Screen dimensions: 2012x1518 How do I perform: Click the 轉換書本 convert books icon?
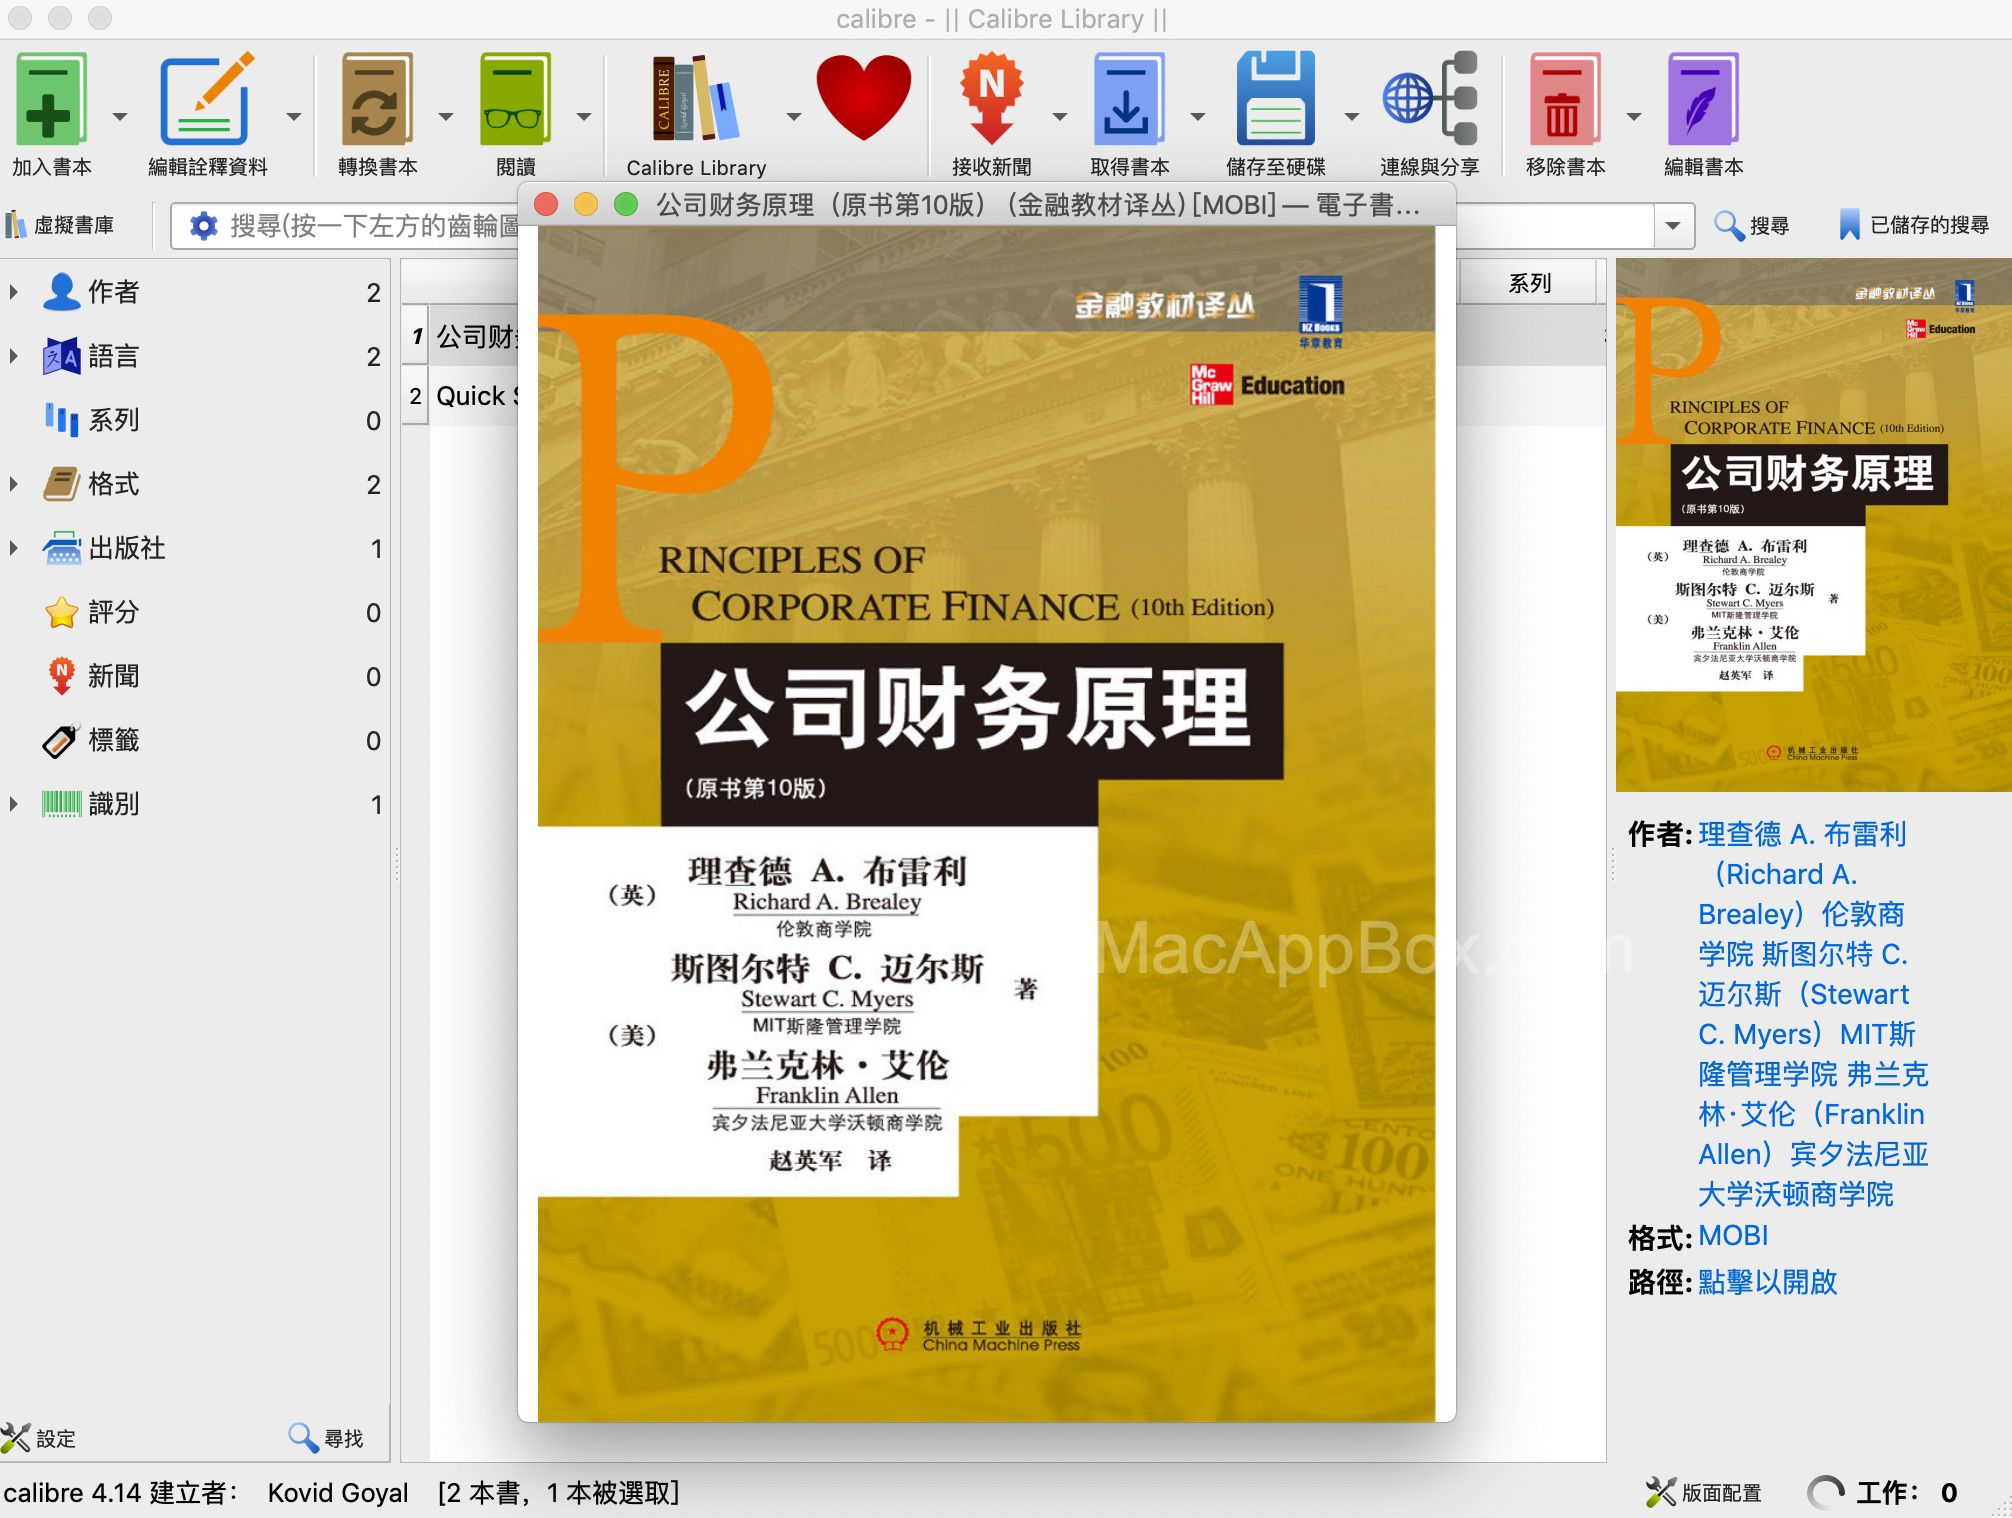(376, 100)
